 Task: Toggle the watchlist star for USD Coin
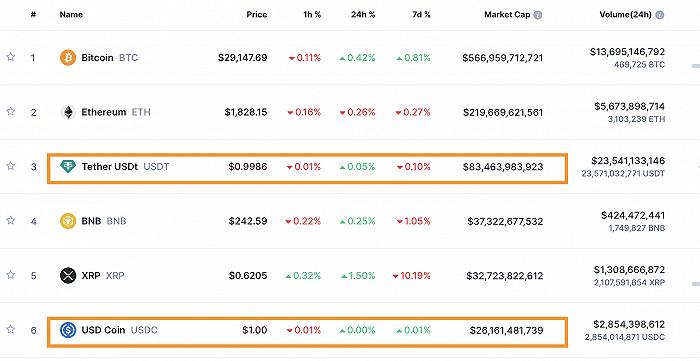[x=11, y=329]
